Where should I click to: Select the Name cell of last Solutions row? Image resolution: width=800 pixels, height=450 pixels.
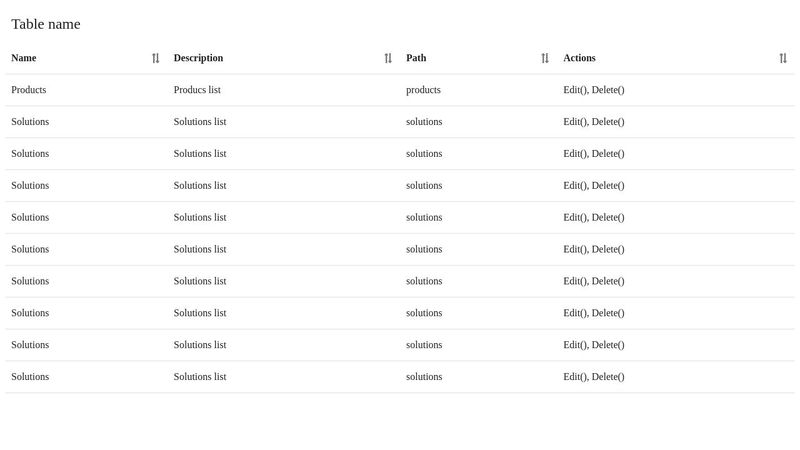tap(30, 377)
